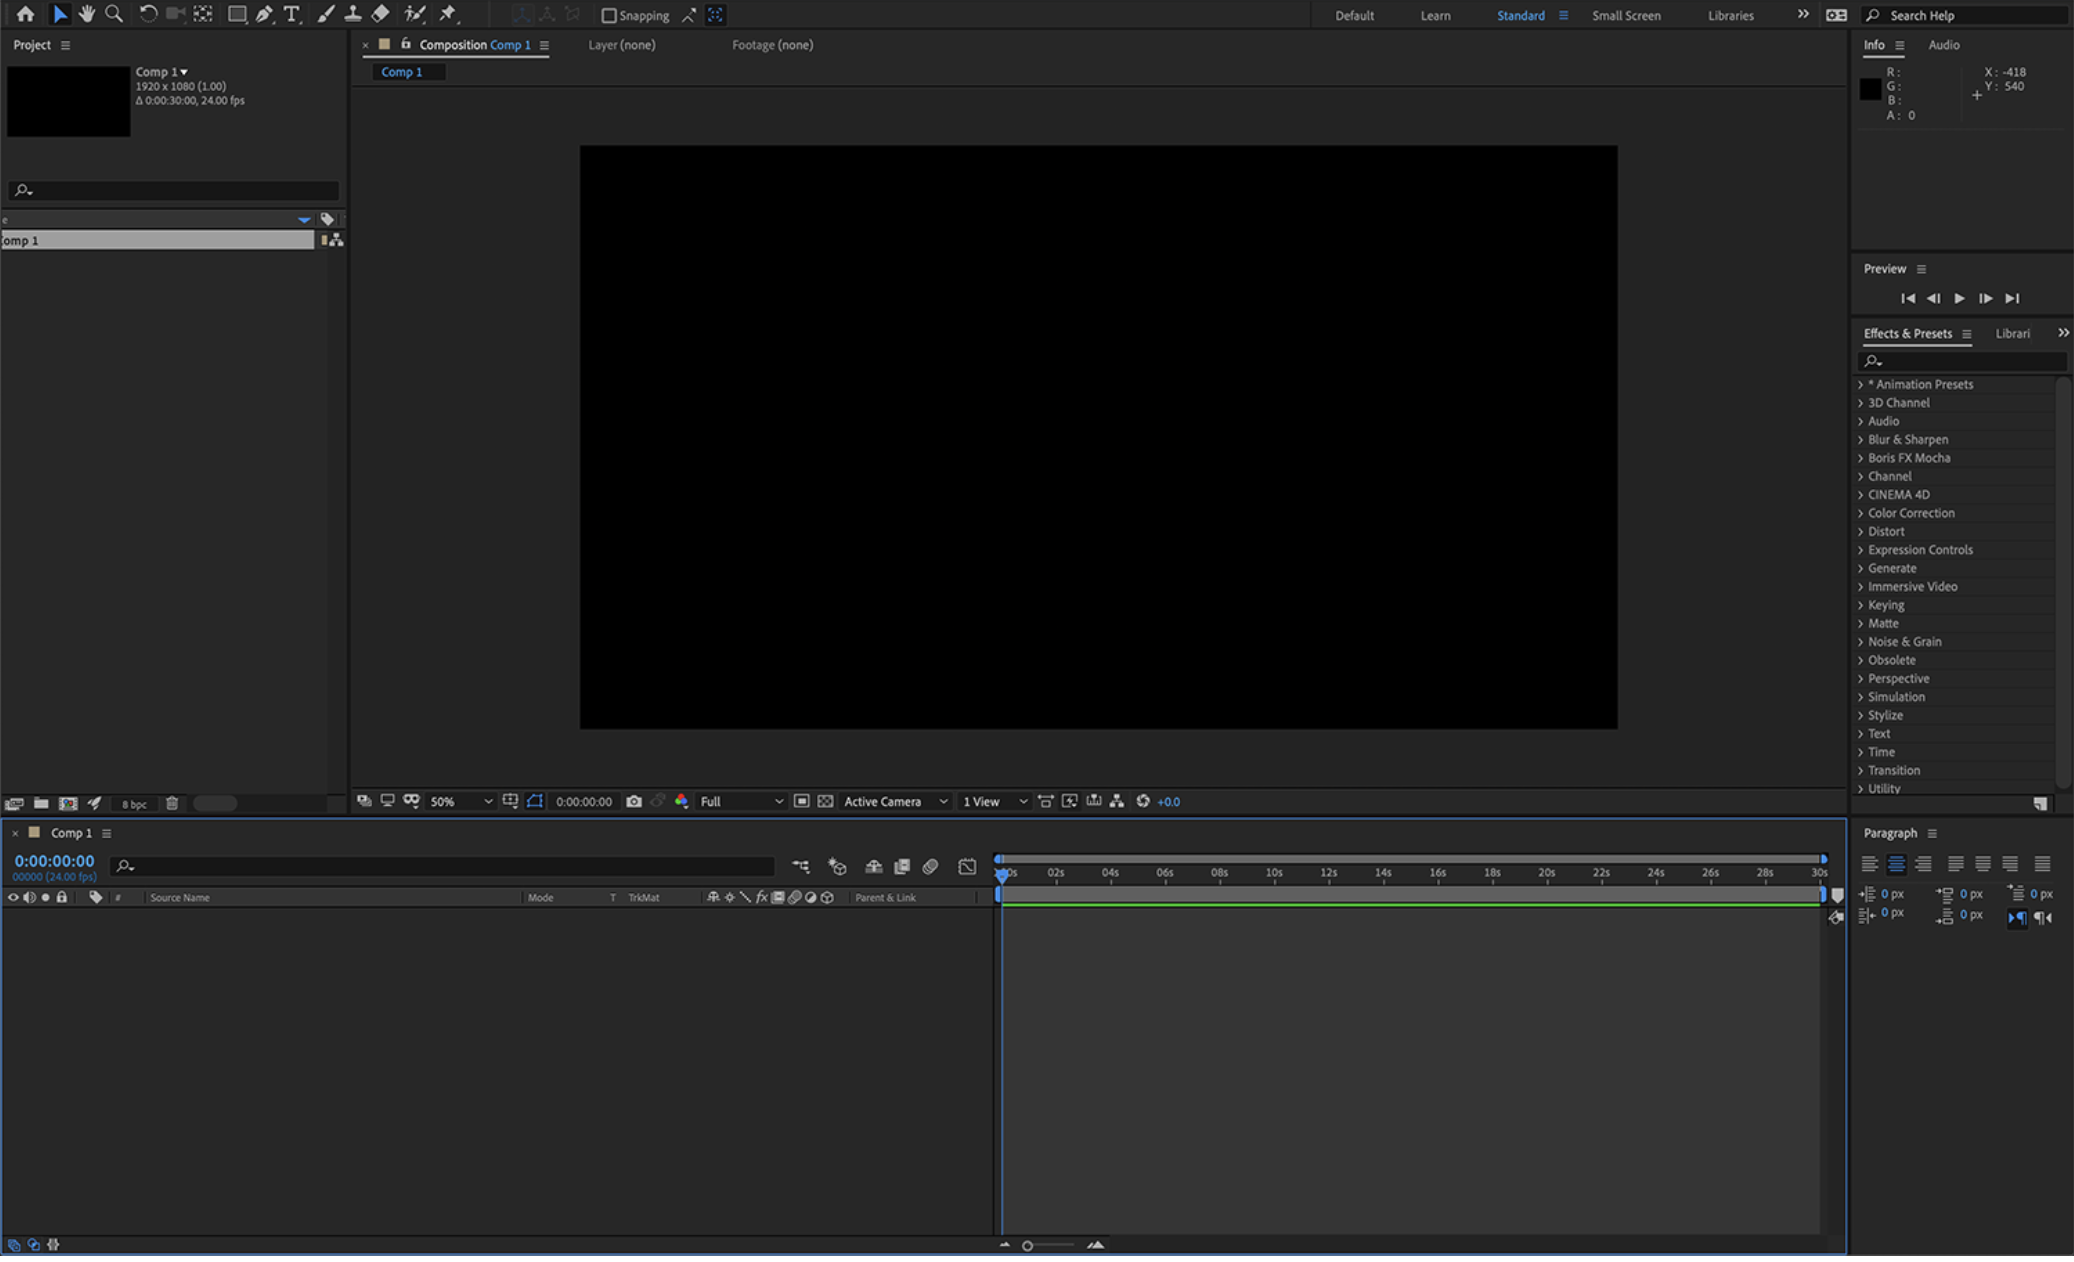Image resolution: width=2074 pixels, height=1262 pixels.
Task: Switch to the Default workspace
Action: click(x=1354, y=15)
